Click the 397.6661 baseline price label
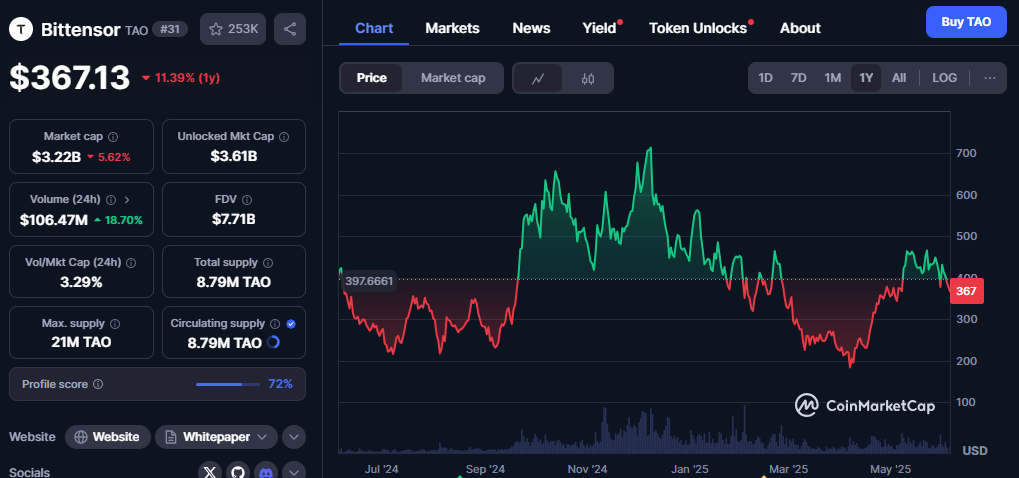Screen dimensions: 1019x478 tap(369, 281)
